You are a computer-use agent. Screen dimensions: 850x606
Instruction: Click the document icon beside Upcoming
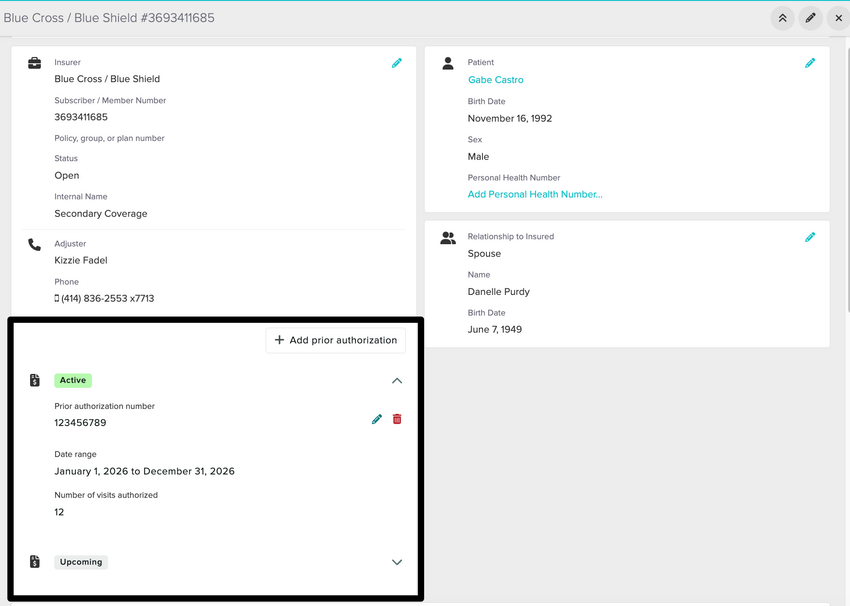(35, 562)
